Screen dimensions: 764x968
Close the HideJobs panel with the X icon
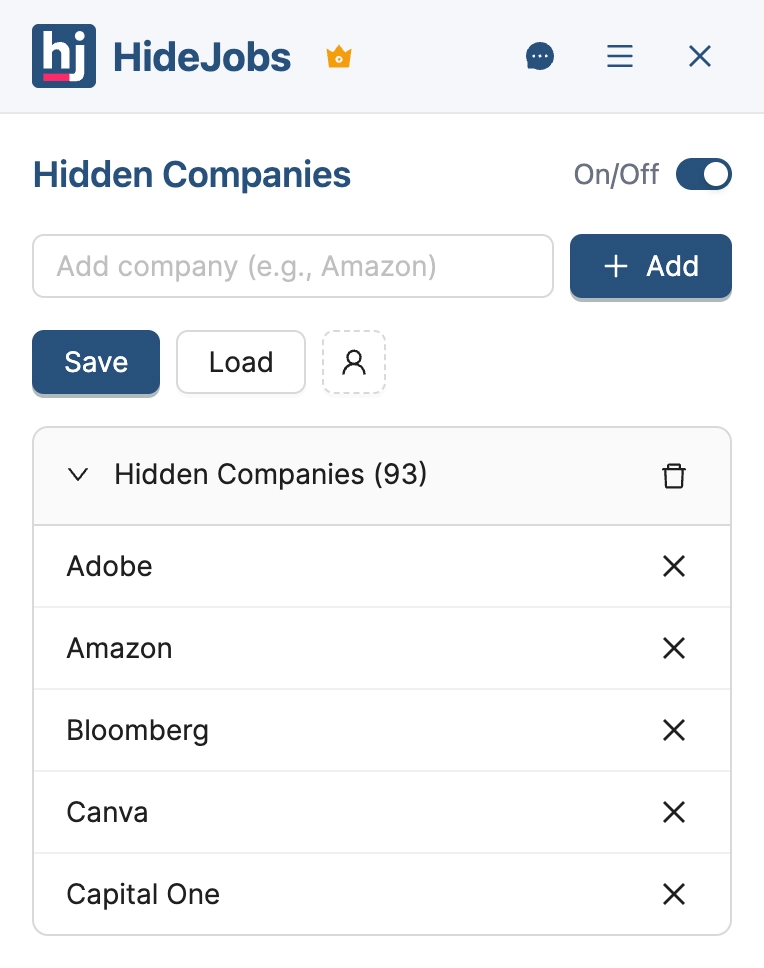[x=699, y=56]
